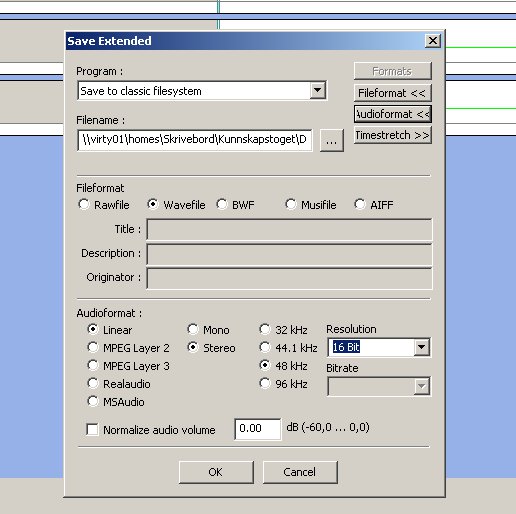The image size is (516, 514).
Task: Choose BWF as the file format
Action: 222,204
